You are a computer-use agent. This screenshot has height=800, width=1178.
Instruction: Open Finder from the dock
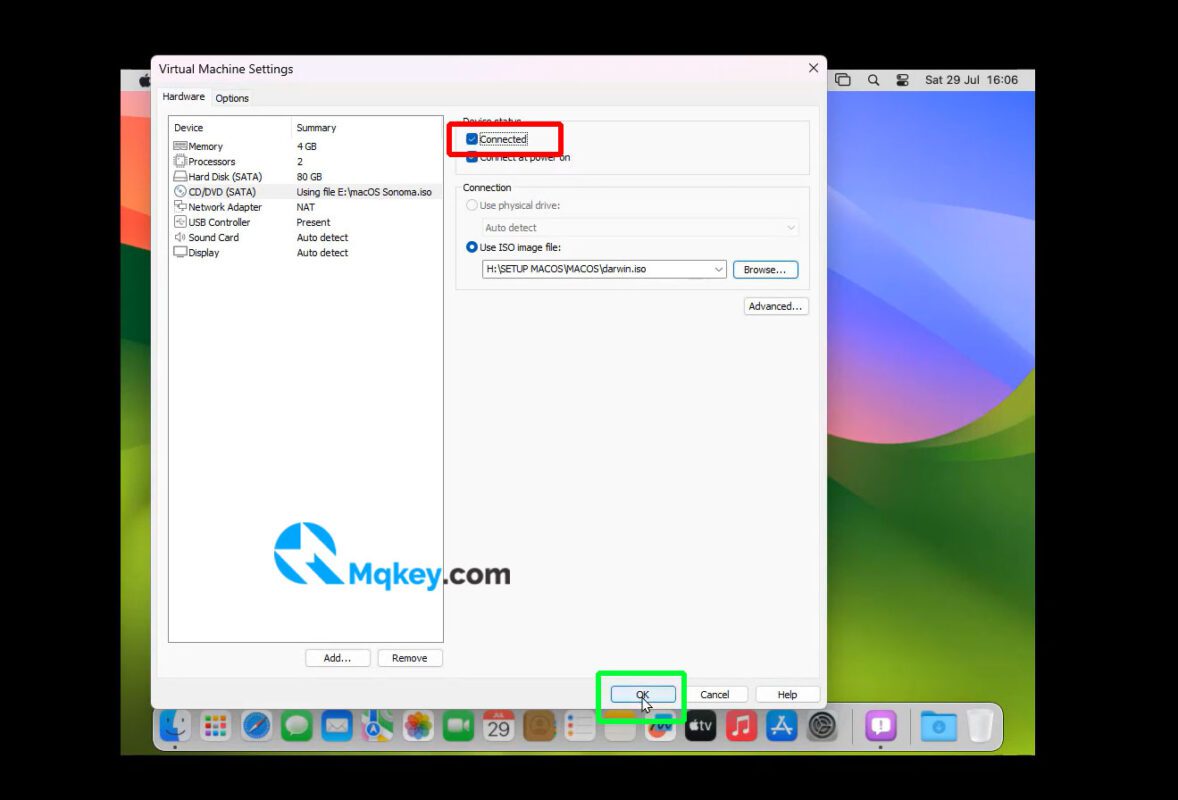point(175,726)
